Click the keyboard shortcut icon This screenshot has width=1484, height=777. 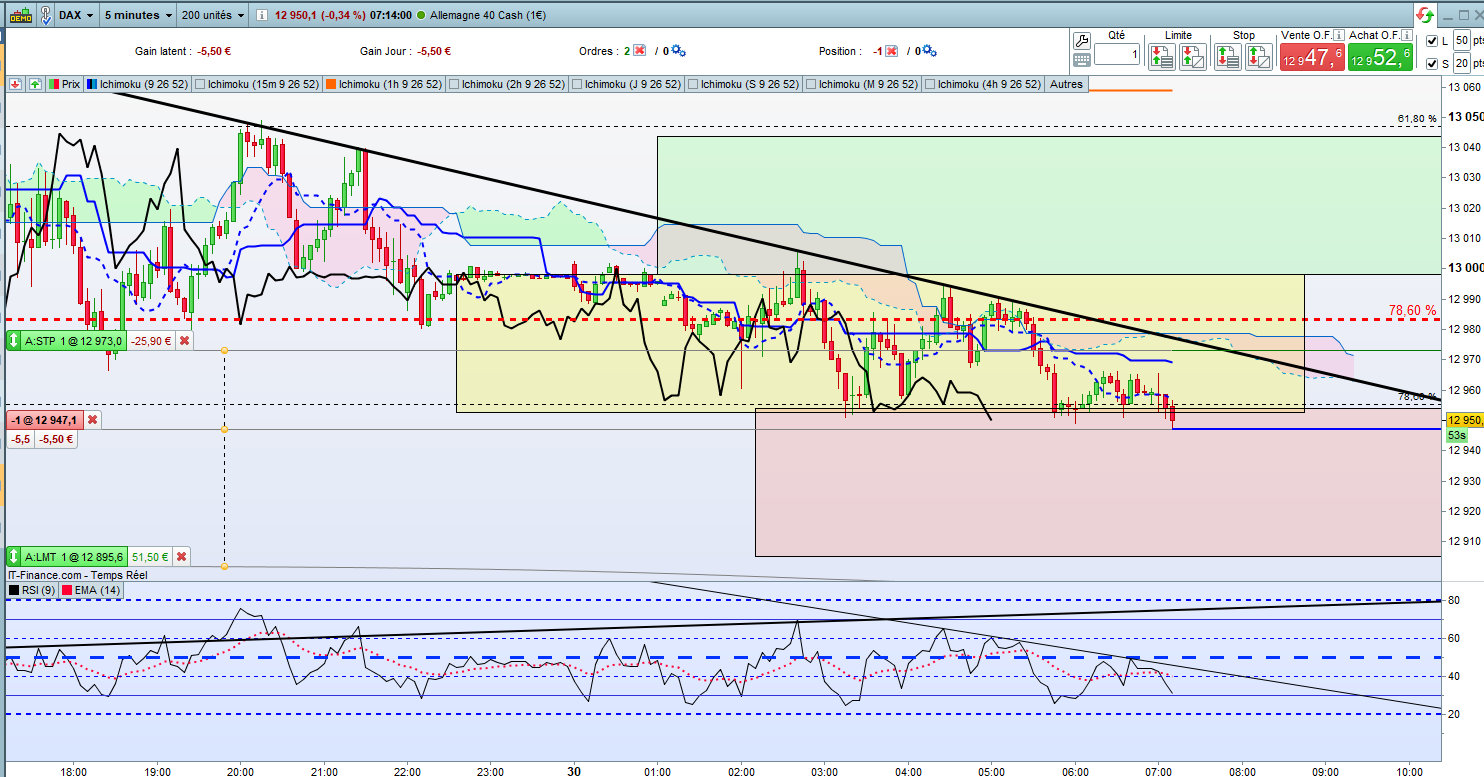1081,60
